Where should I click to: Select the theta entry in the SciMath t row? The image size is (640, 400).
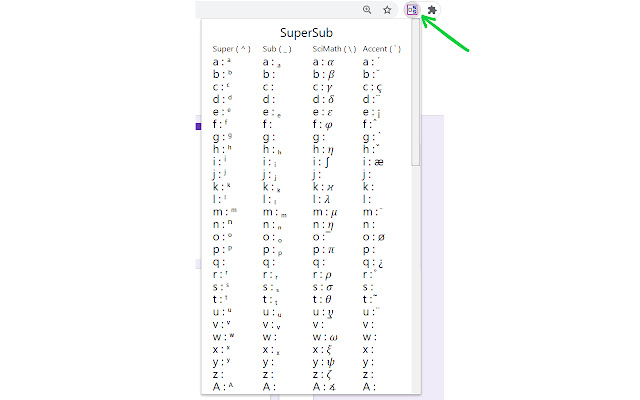pyautogui.click(x=328, y=300)
